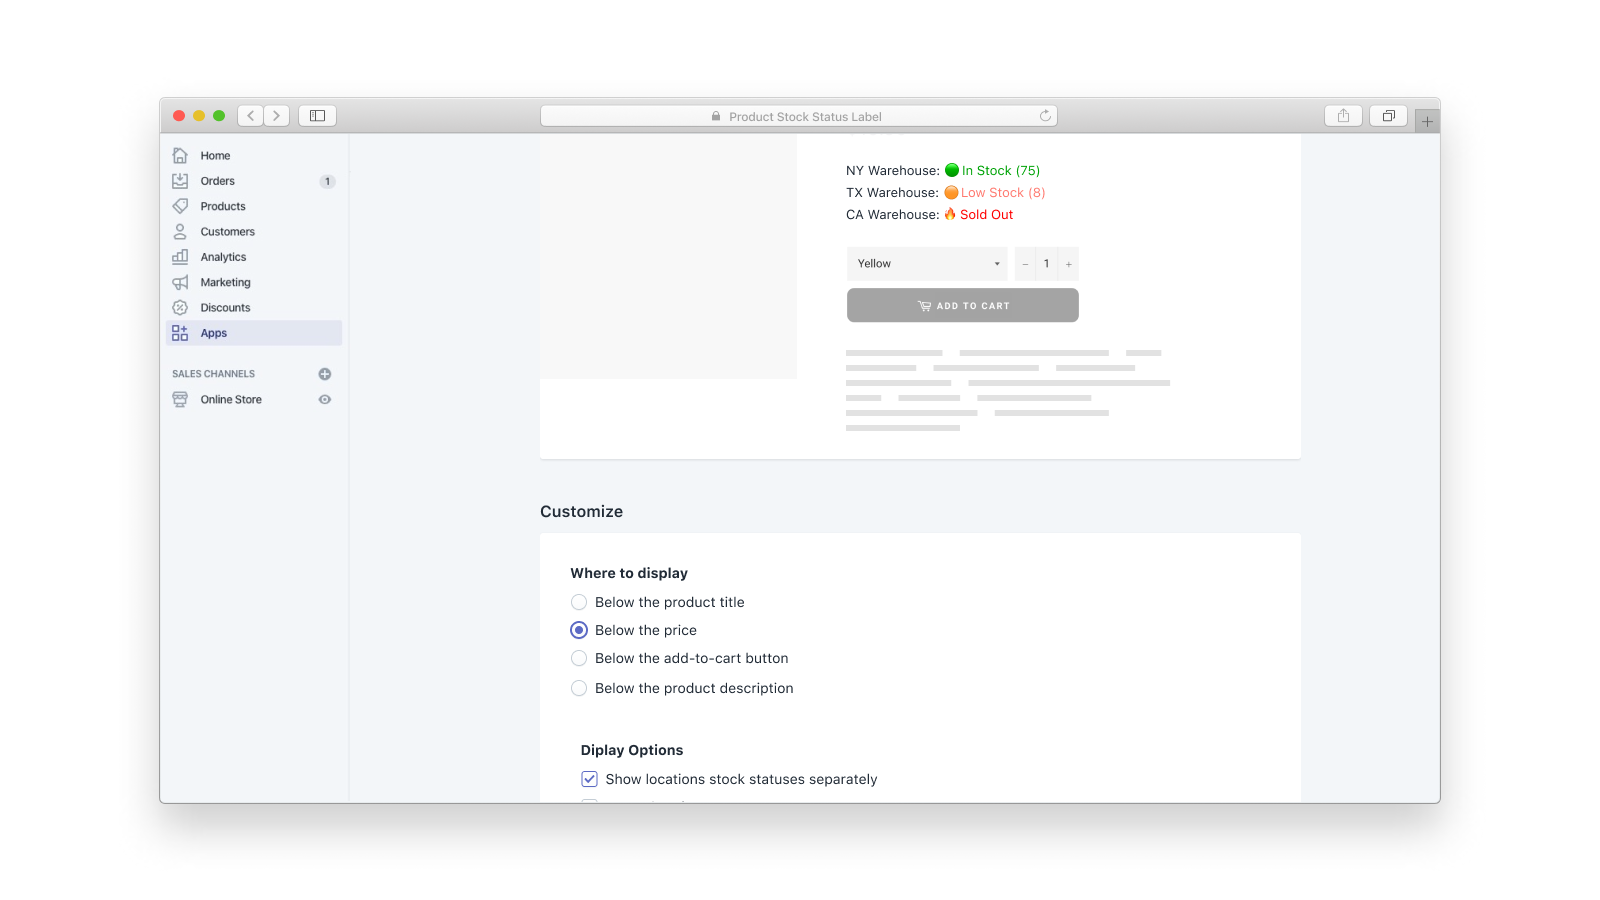Screen dimensions: 1600x900
Task: Click the Apps icon in the sidebar
Action: pyautogui.click(x=180, y=332)
